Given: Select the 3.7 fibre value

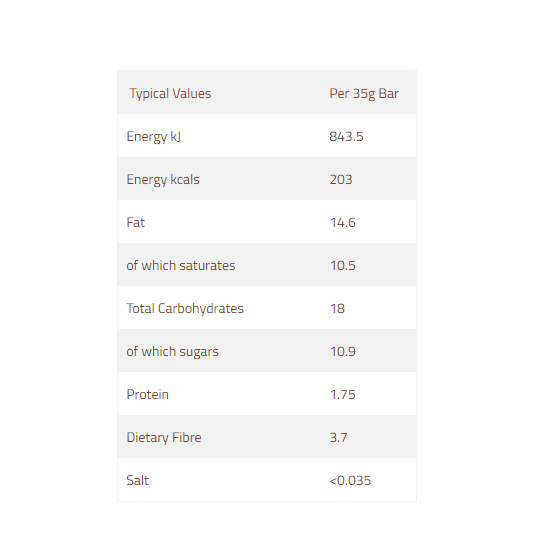Looking at the screenshot, I should click(x=338, y=438).
